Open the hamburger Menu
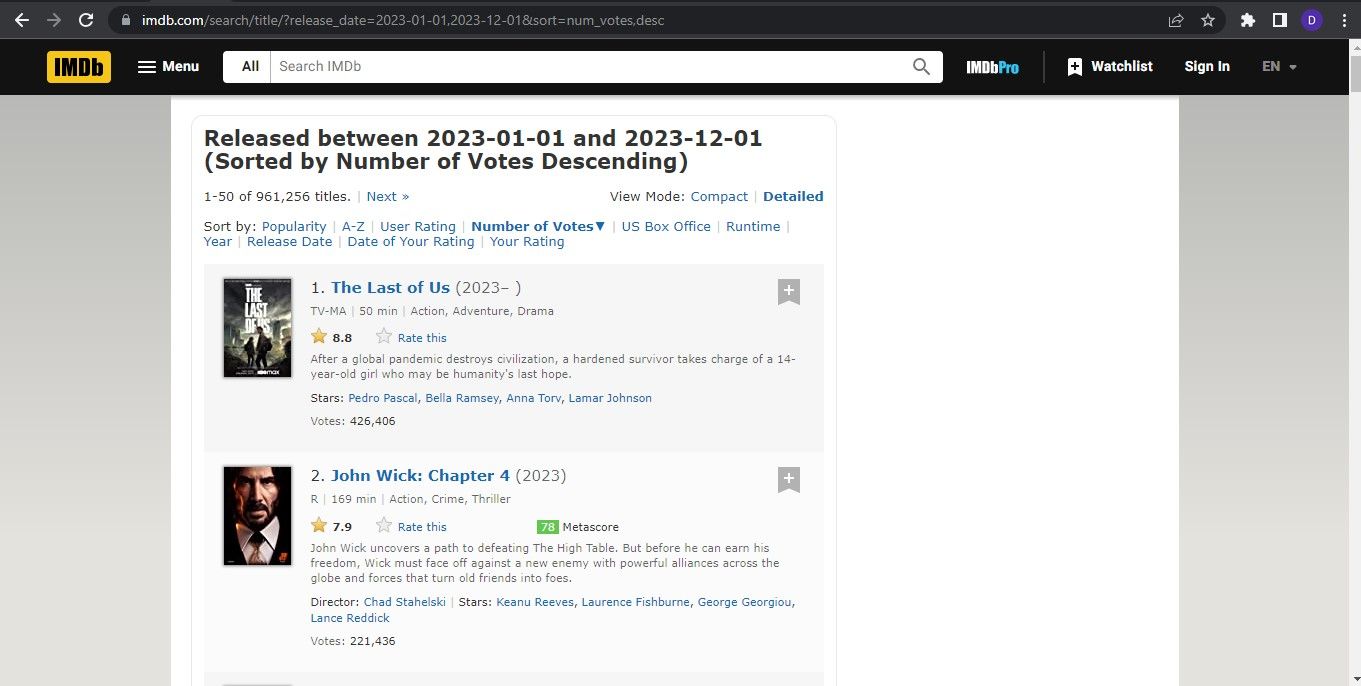1361x686 pixels. [168, 66]
